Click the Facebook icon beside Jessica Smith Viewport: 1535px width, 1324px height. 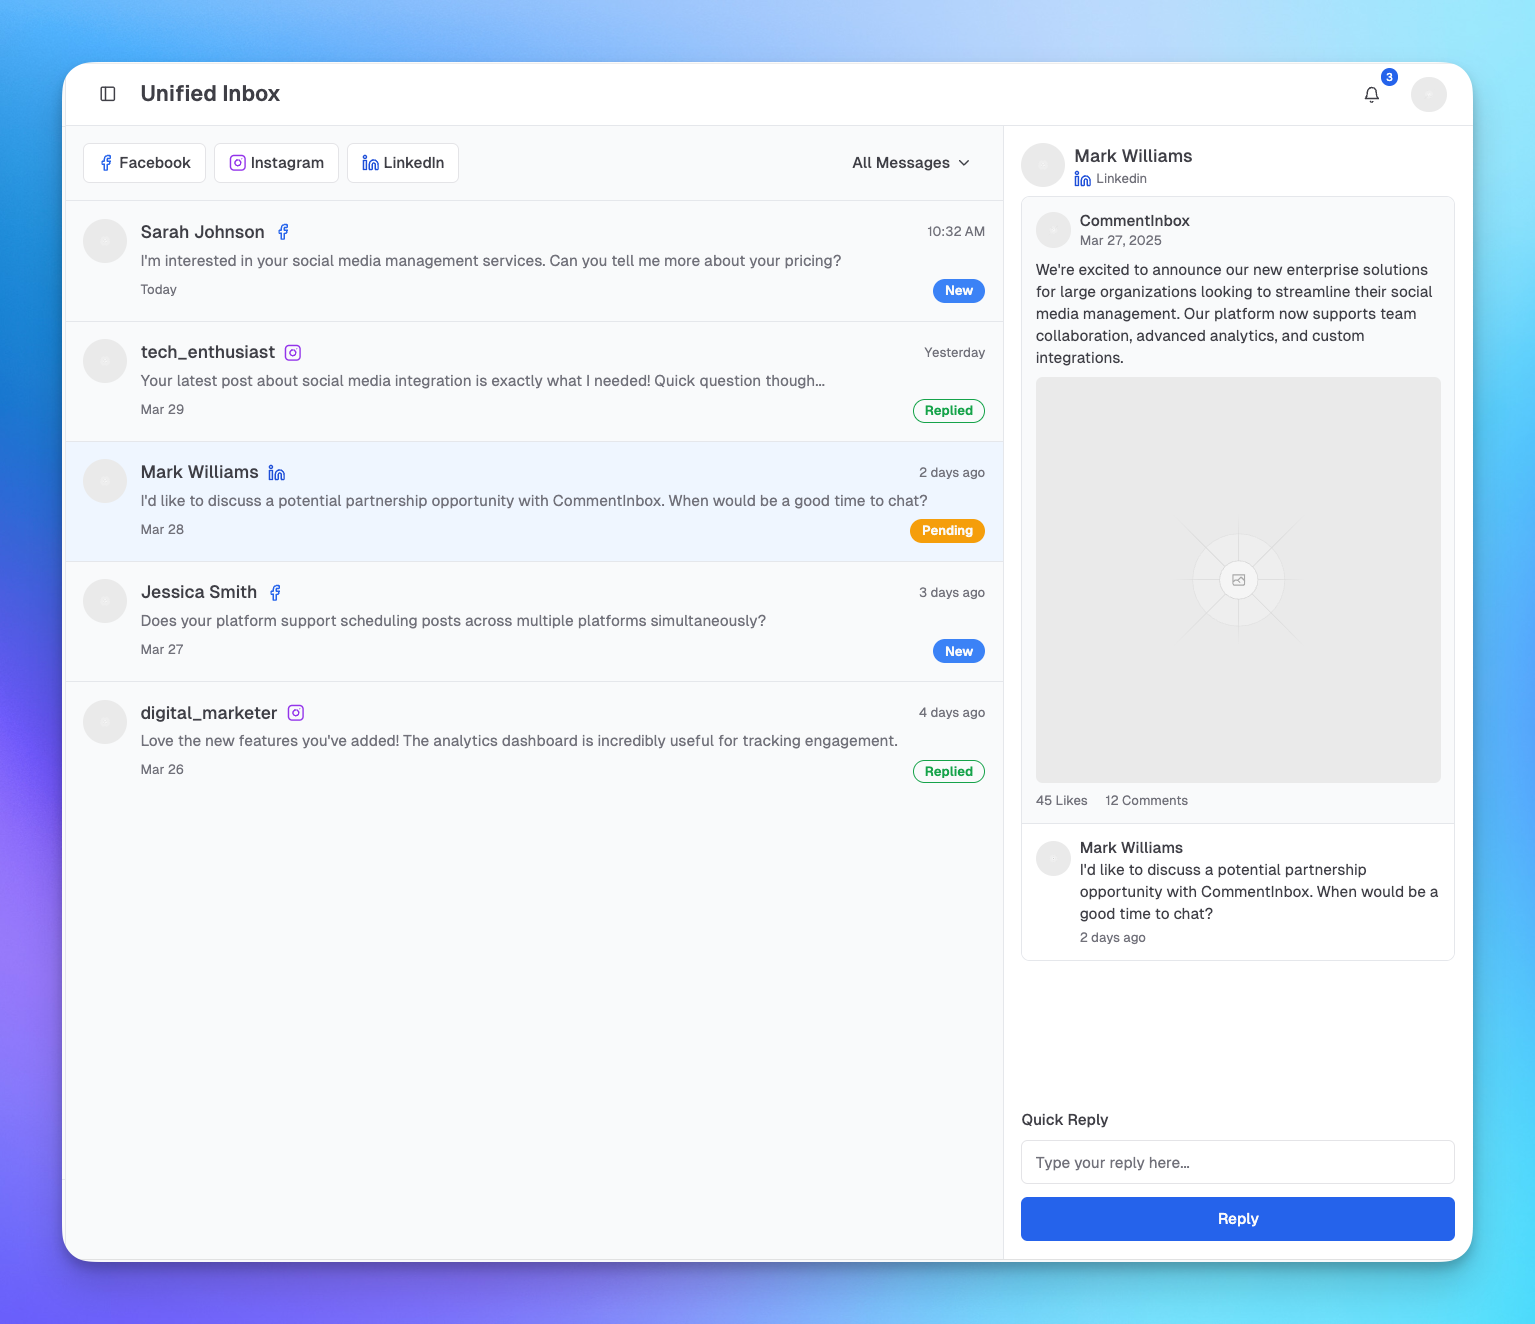[275, 592]
